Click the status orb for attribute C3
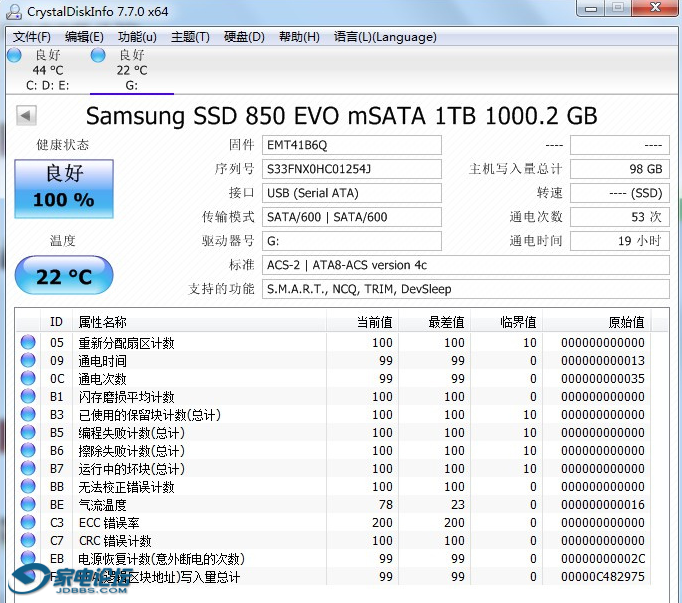 click(28, 522)
